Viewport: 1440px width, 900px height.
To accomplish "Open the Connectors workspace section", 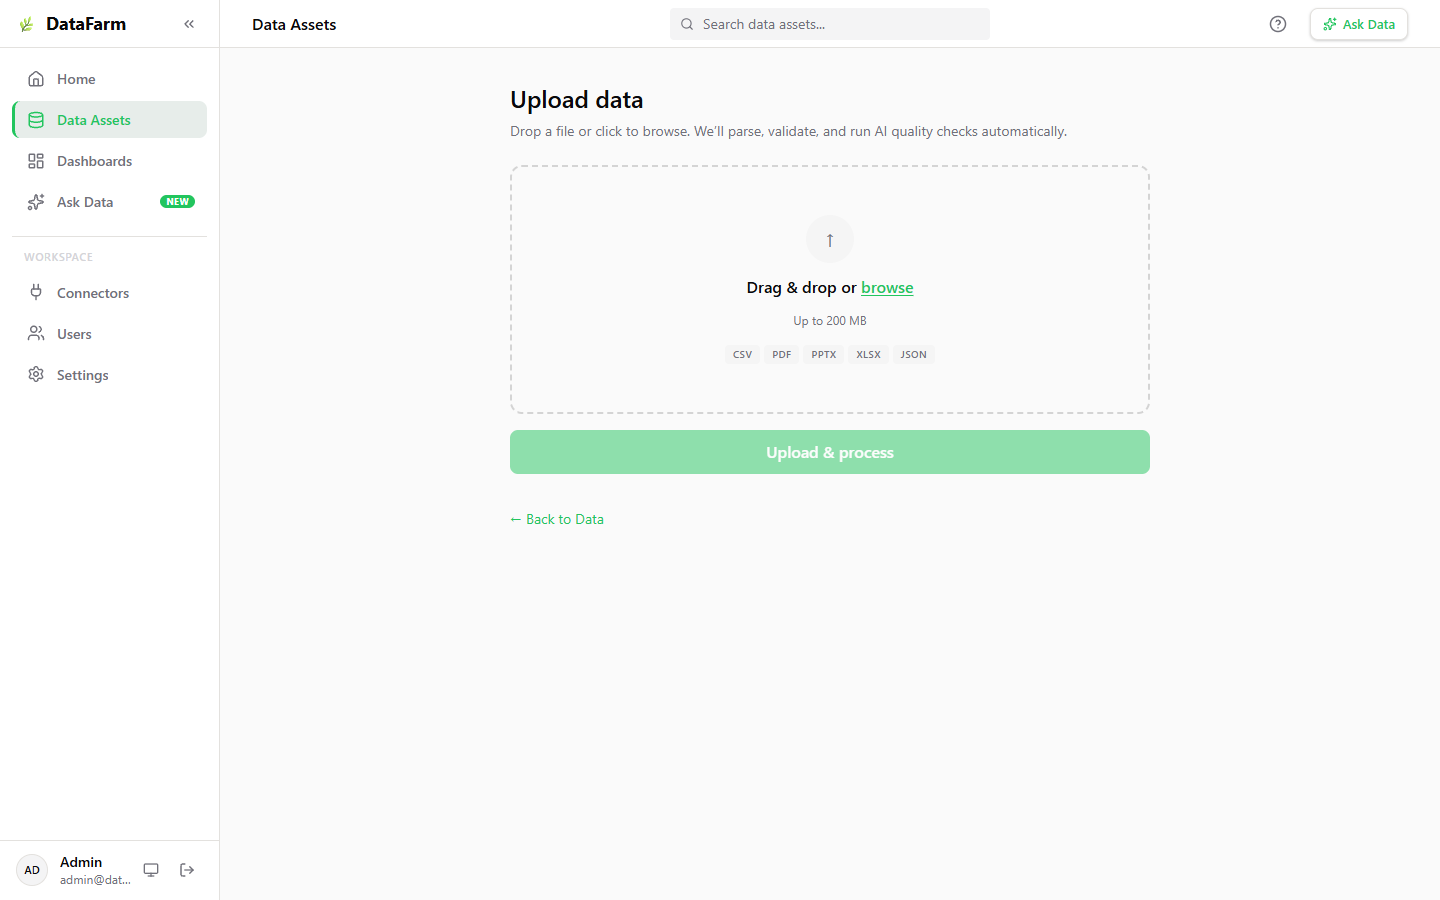I will [x=95, y=292].
